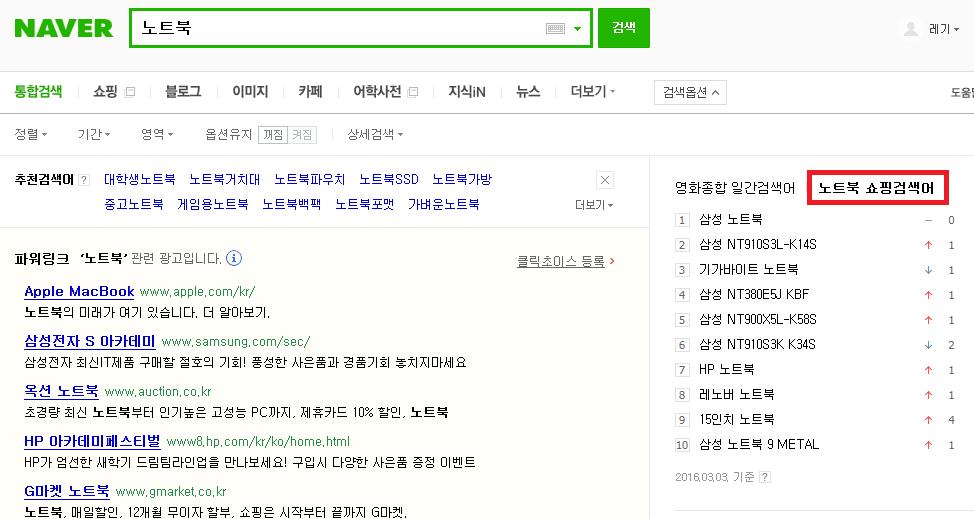Screen dimensions: 974x519
Task: Expand the 더보기 tab menu
Action: click(x=593, y=91)
